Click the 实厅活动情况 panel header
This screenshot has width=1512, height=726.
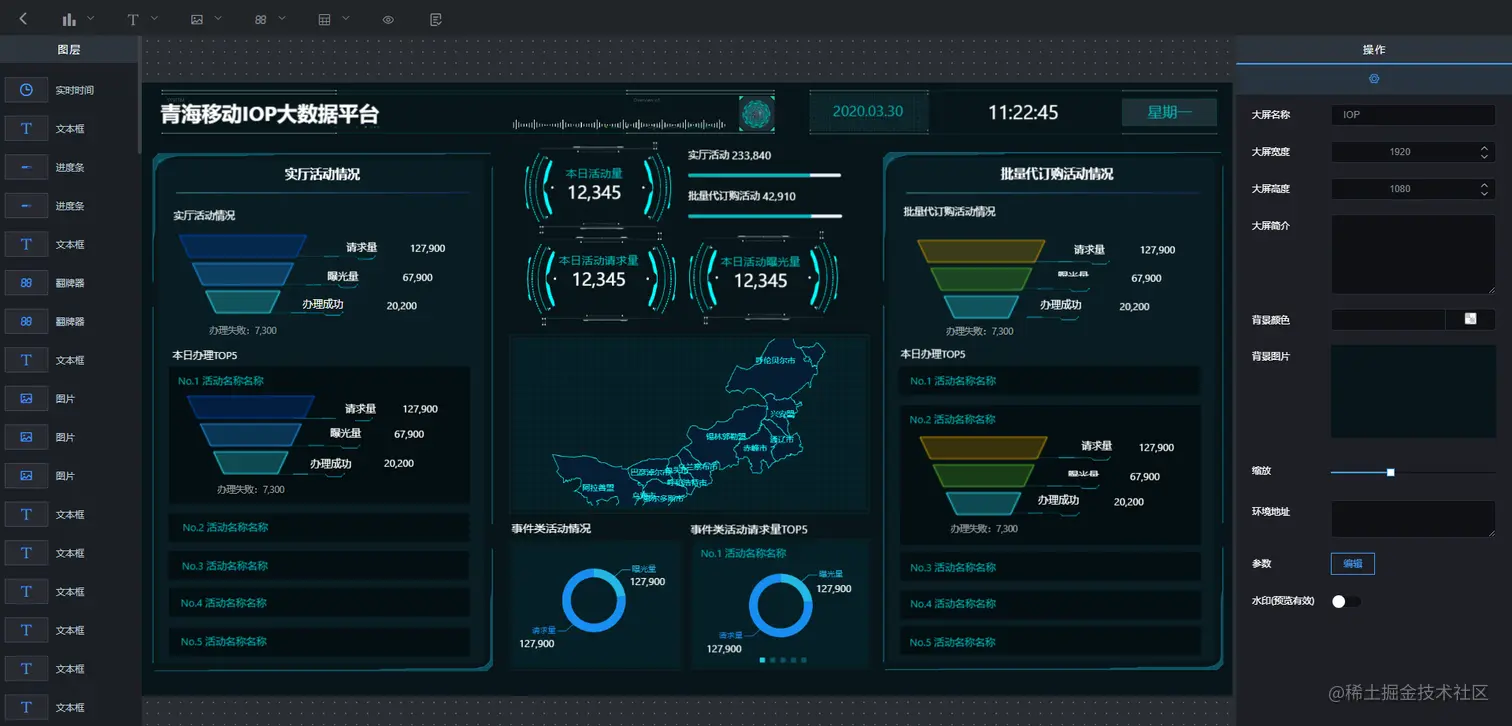[x=322, y=174]
